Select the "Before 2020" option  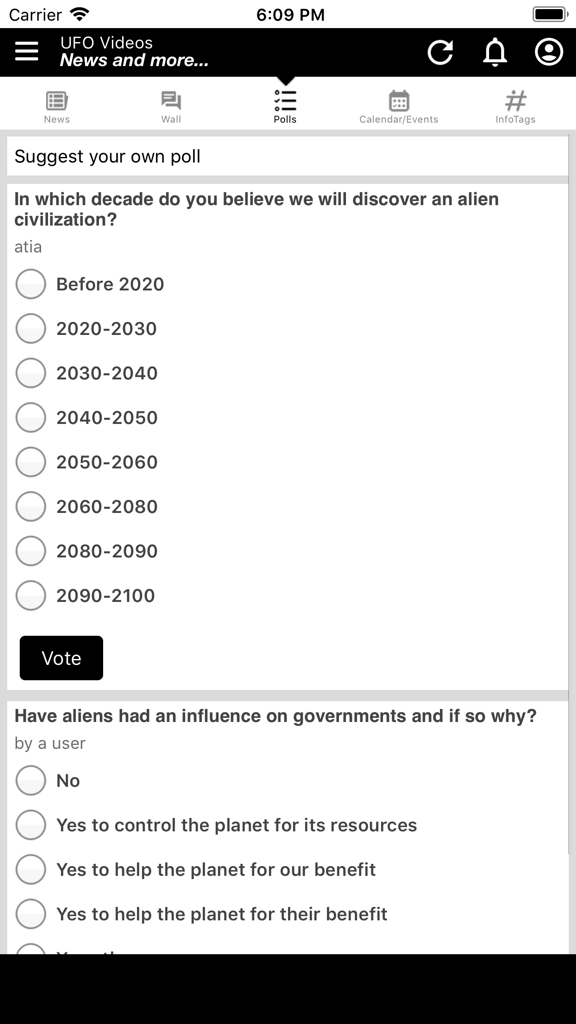pos(31,284)
